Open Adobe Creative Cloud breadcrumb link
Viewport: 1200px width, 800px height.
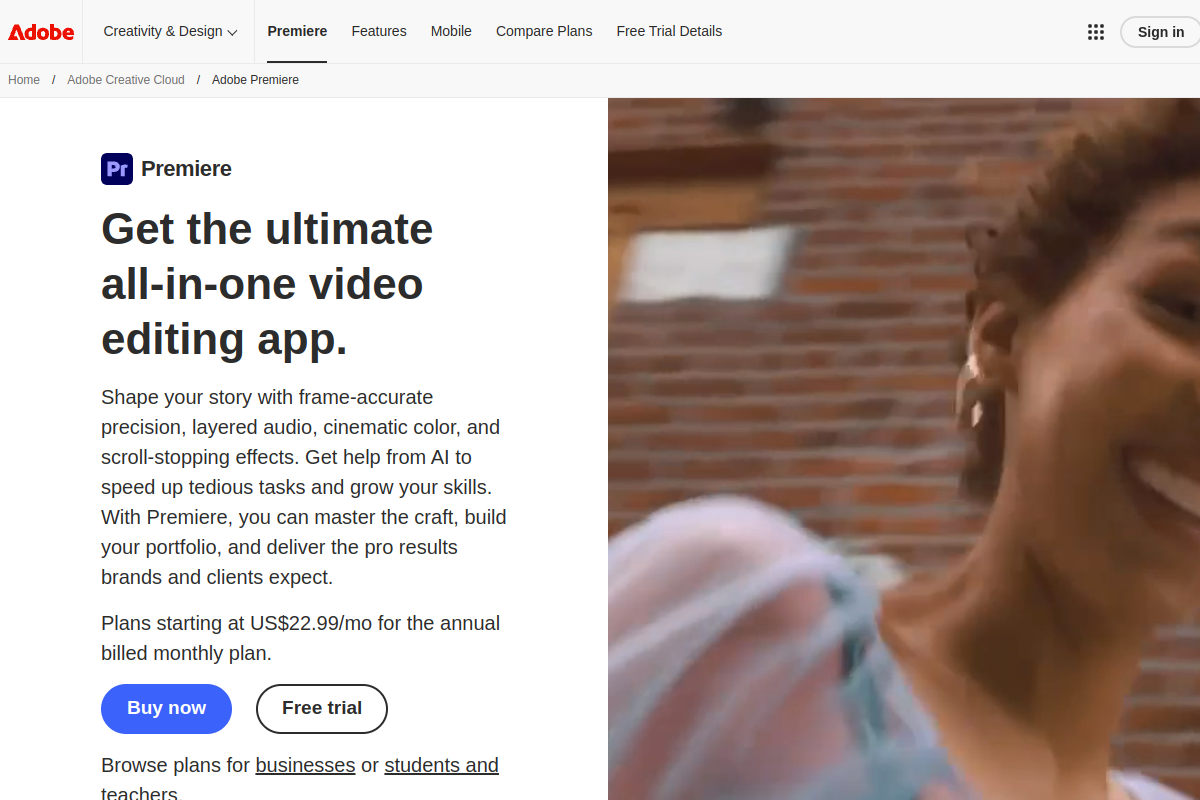coord(126,80)
